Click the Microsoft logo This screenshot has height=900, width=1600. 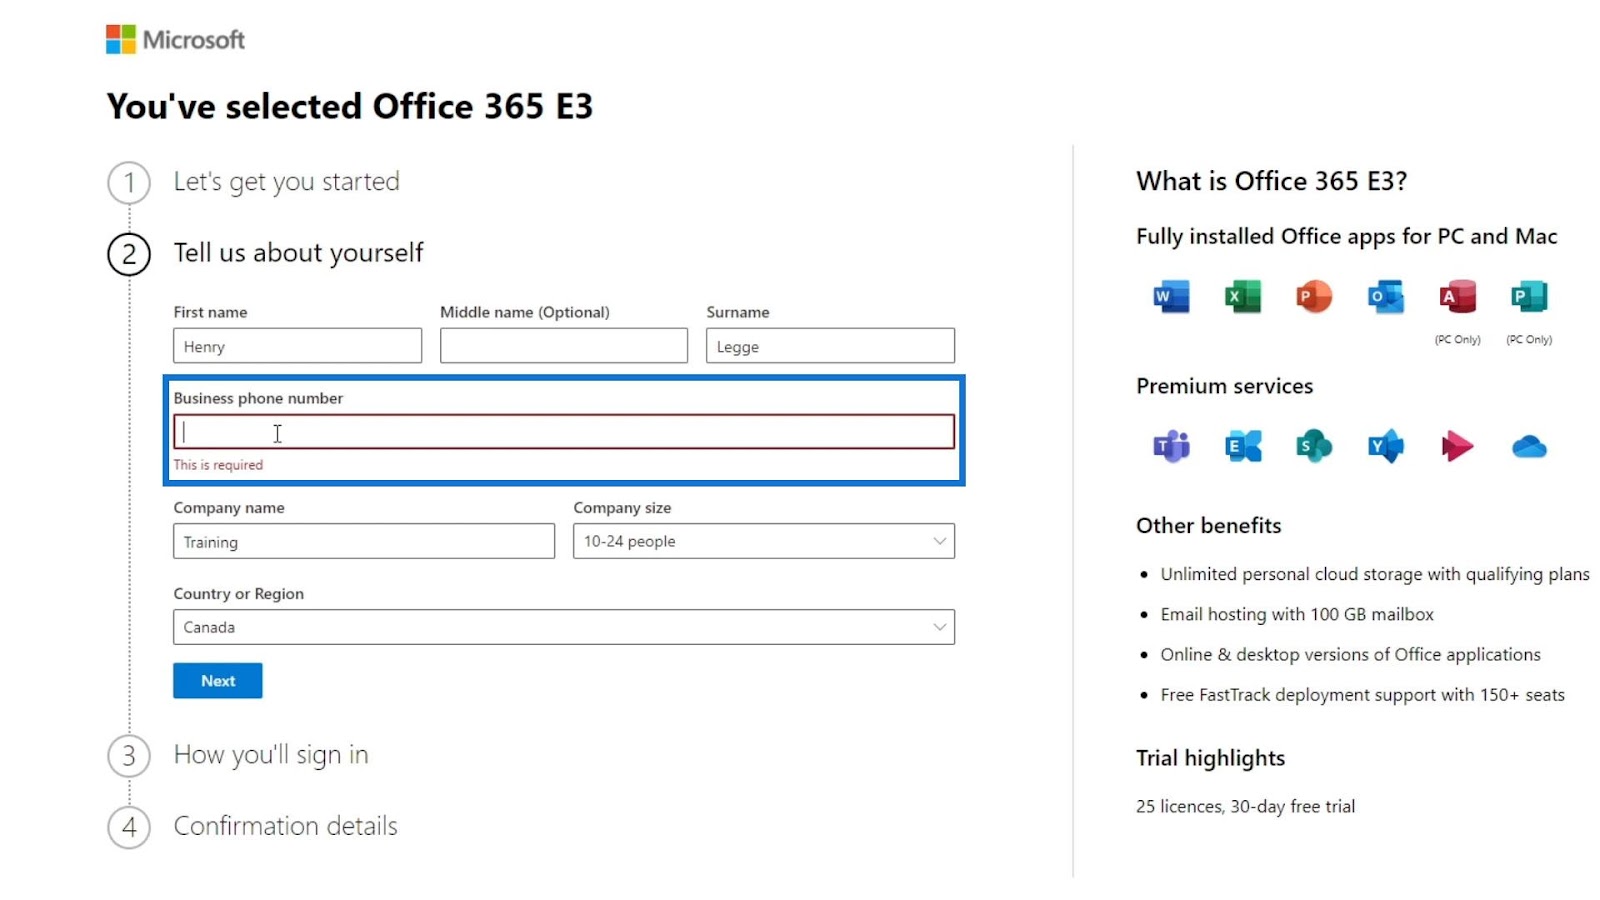pyautogui.click(x=175, y=39)
